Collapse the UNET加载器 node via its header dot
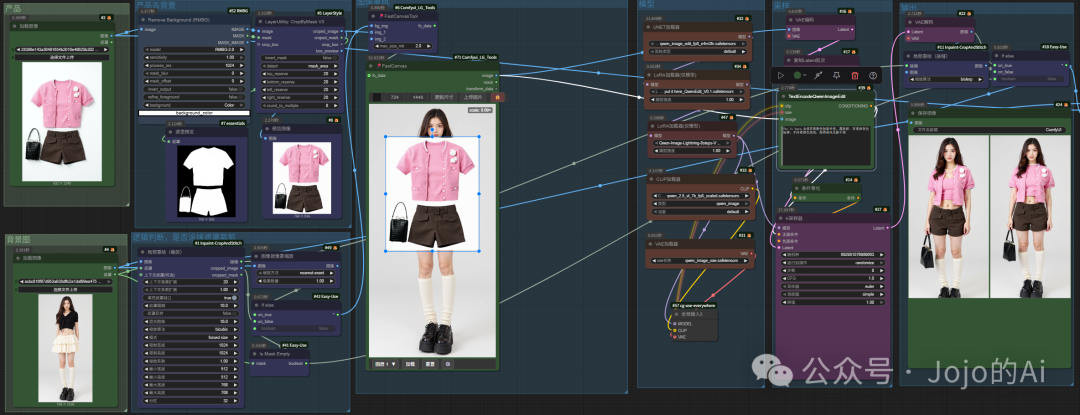This screenshot has width=1080, height=415. click(648, 27)
